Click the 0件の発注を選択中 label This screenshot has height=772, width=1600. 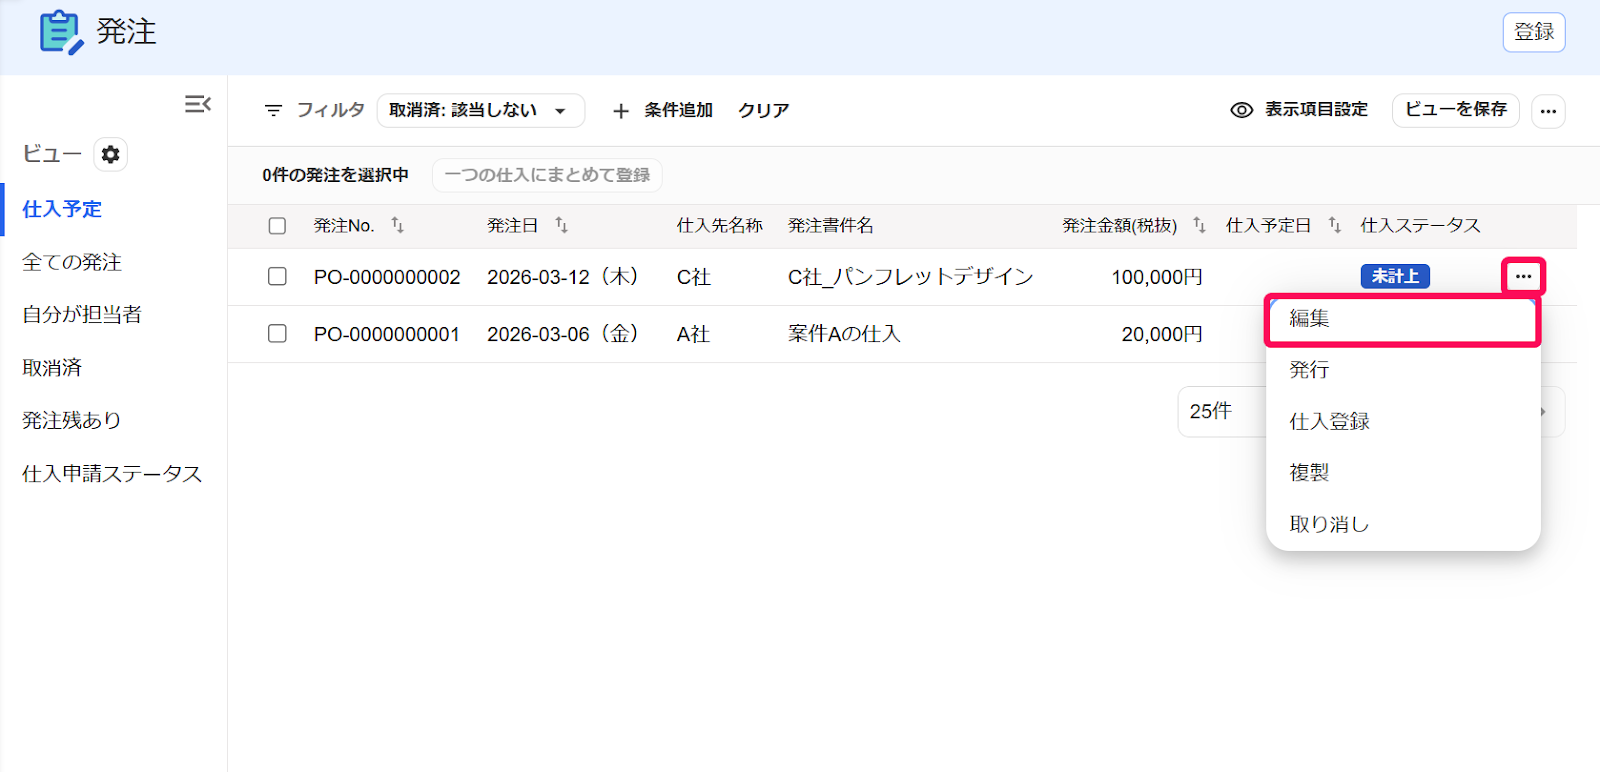point(336,175)
